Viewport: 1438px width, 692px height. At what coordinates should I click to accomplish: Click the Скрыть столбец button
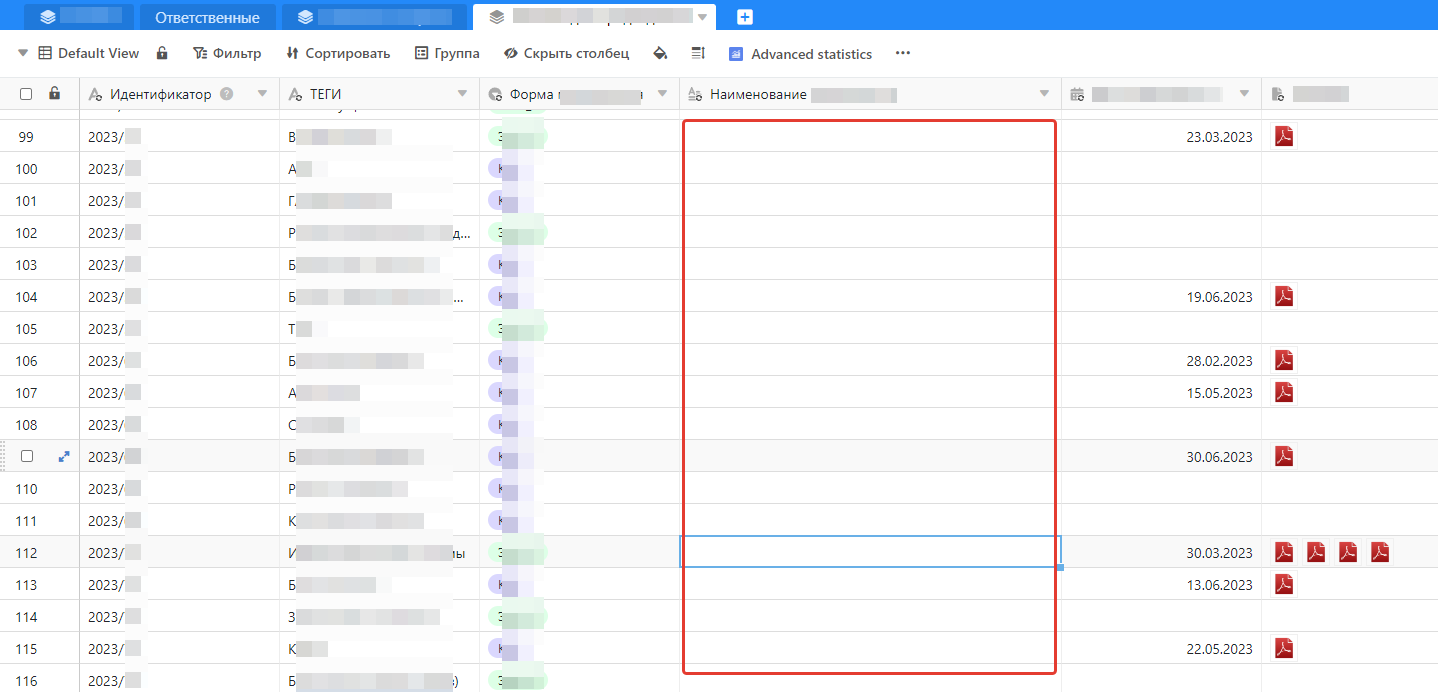(x=566, y=53)
